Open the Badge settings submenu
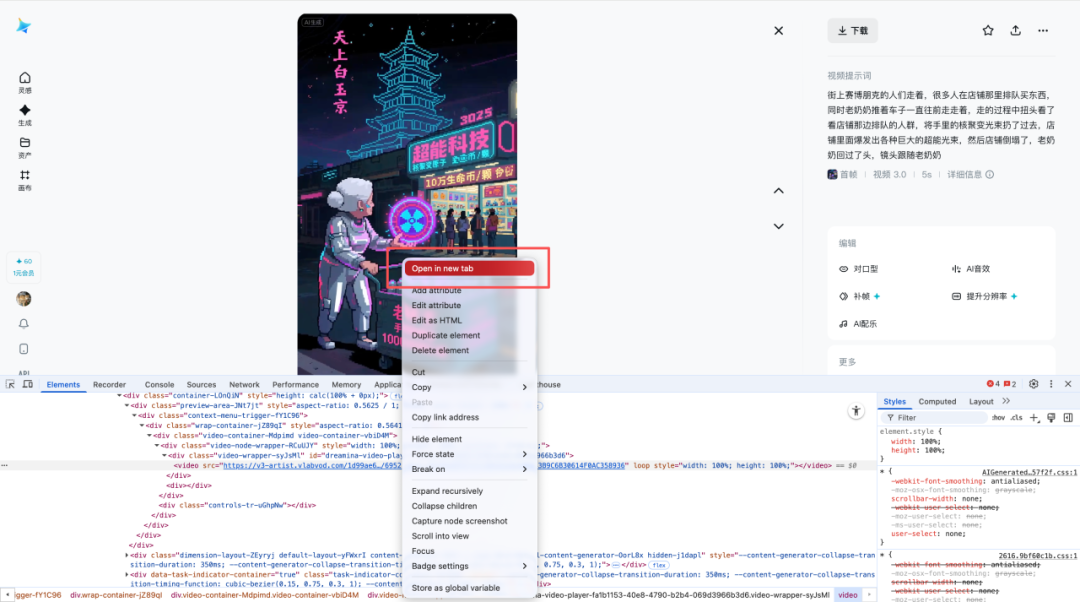 click(469, 566)
